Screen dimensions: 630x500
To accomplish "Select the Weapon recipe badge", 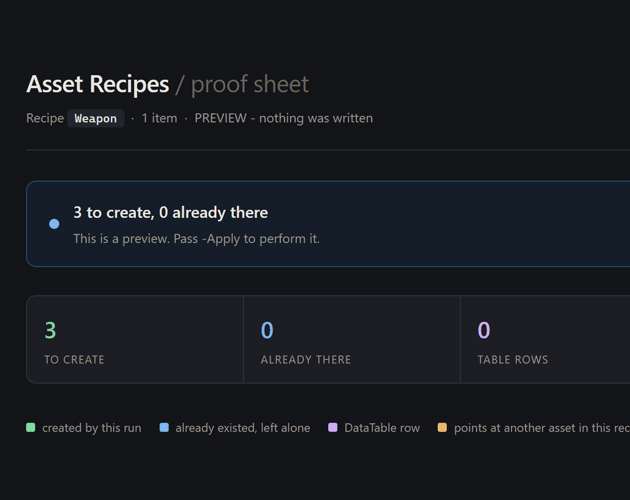I will pos(96,119).
